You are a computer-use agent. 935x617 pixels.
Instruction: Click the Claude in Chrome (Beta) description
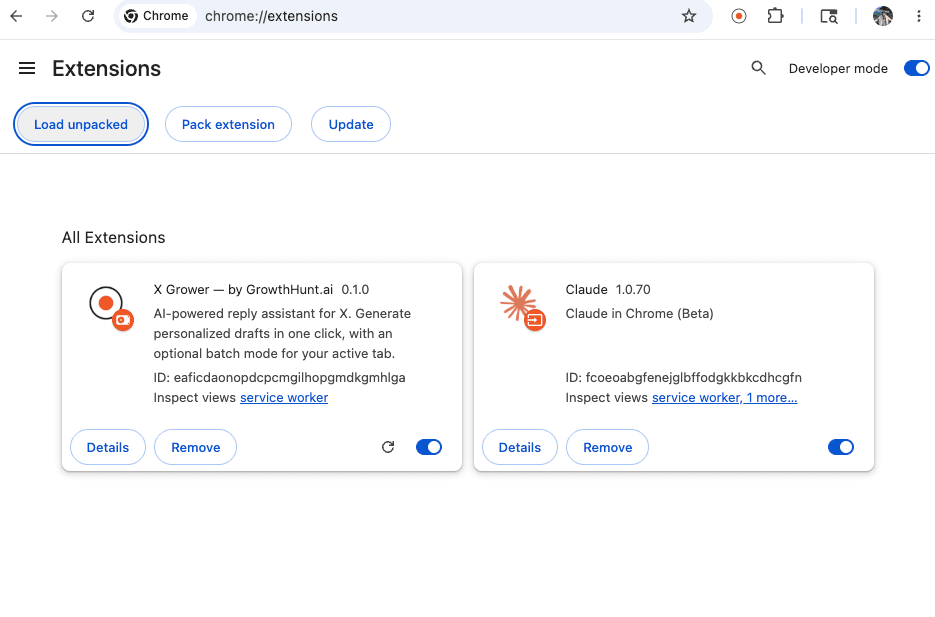[x=639, y=314]
